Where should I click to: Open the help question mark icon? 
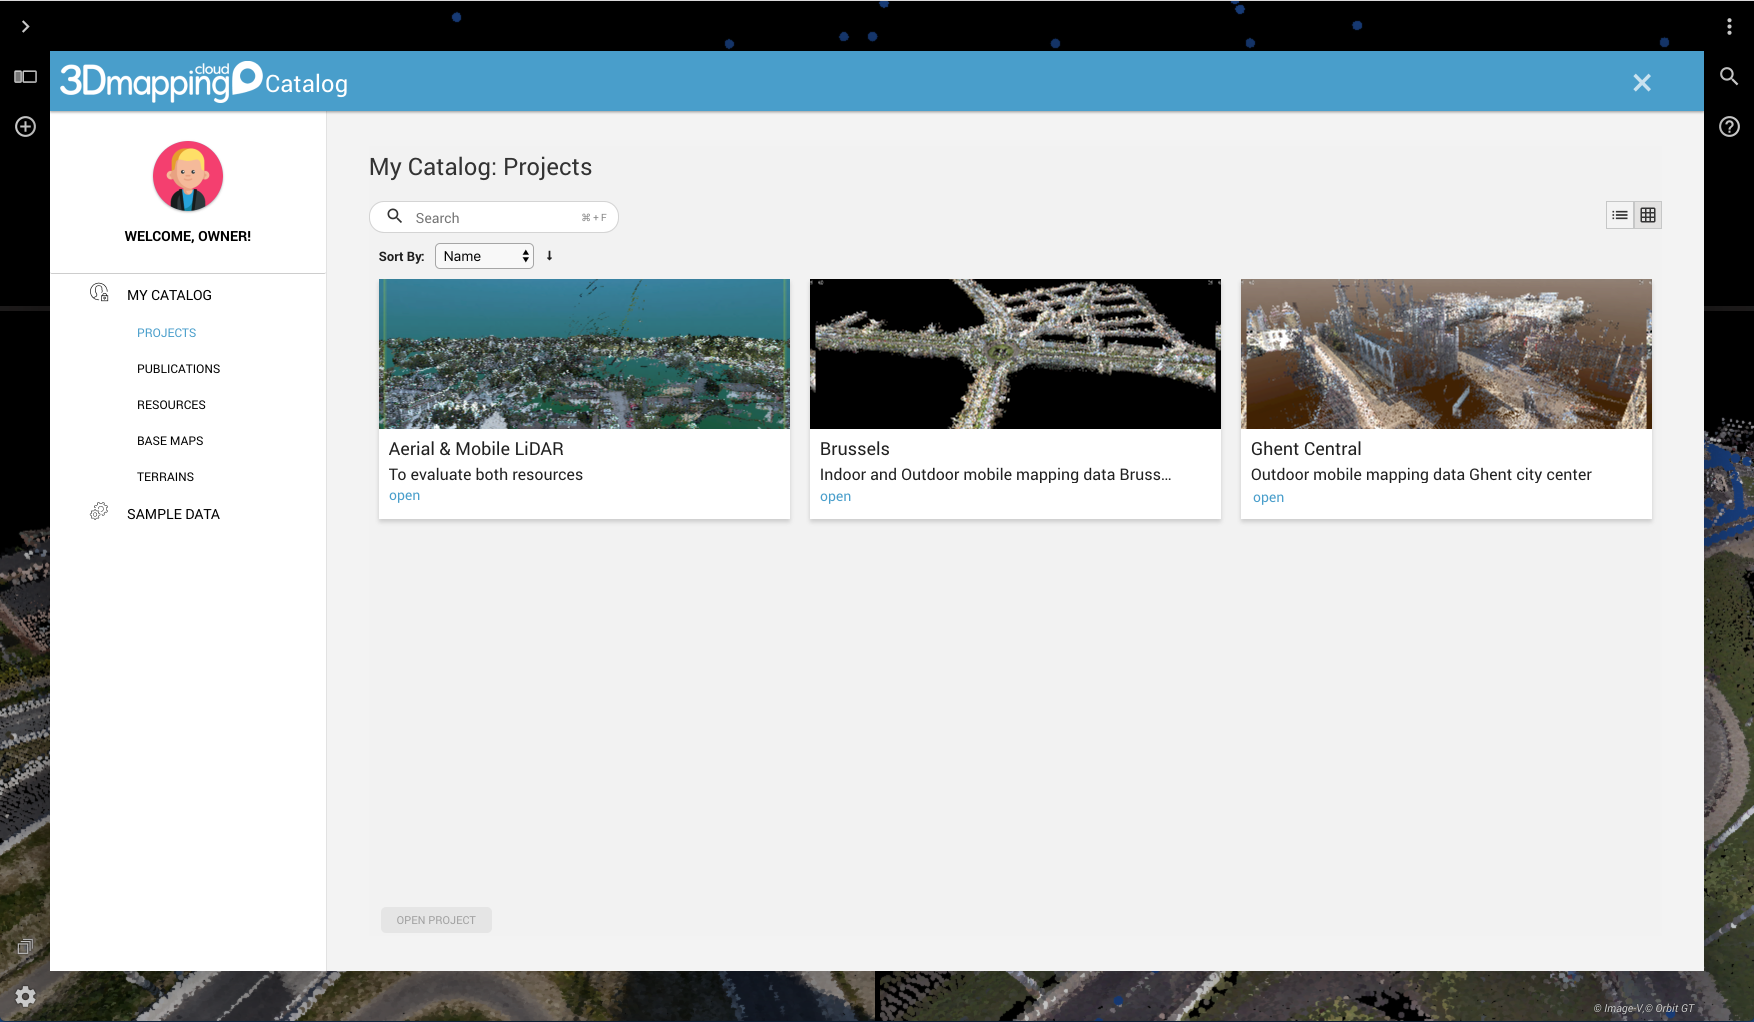click(x=1729, y=126)
